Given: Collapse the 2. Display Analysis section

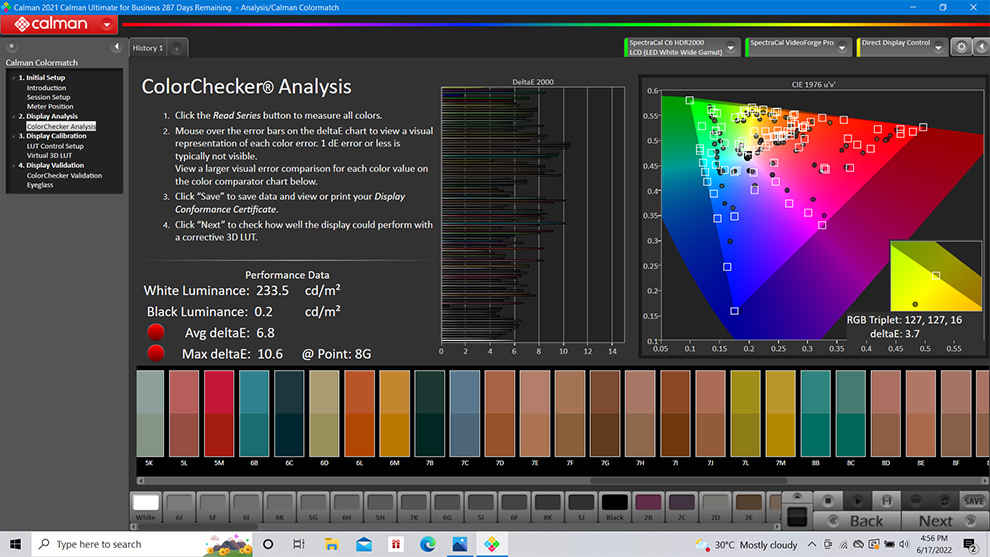Looking at the screenshot, I should 13,116.
